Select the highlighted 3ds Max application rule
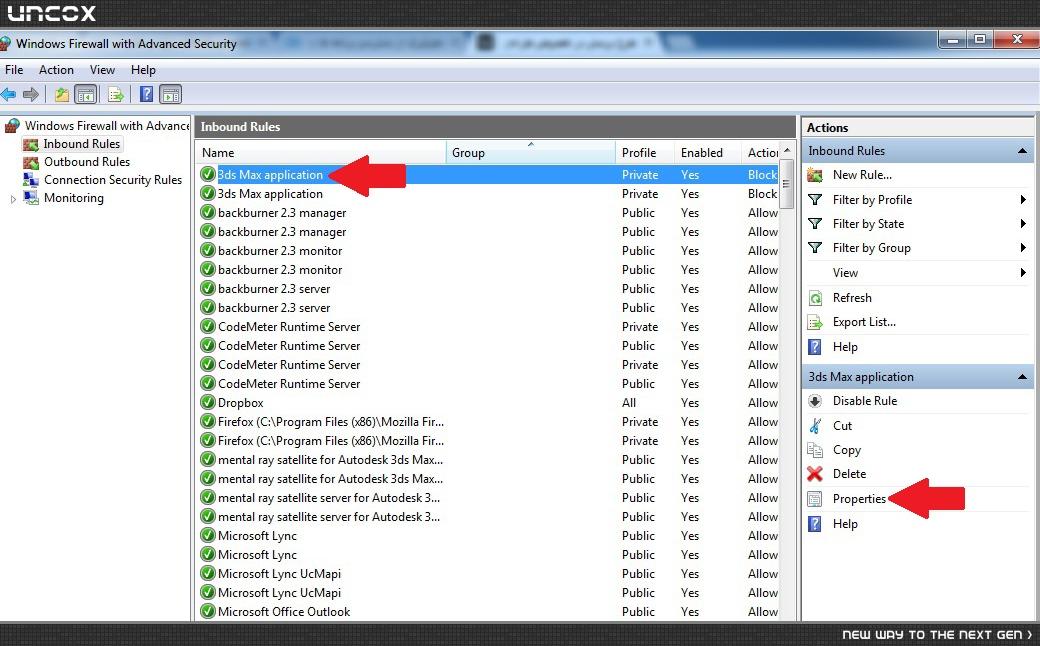This screenshot has height=646, width=1040. click(488, 175)
